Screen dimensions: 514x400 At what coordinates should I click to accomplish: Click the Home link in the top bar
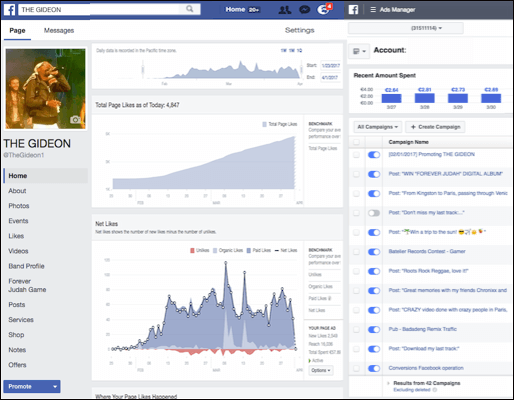point(235,9)
